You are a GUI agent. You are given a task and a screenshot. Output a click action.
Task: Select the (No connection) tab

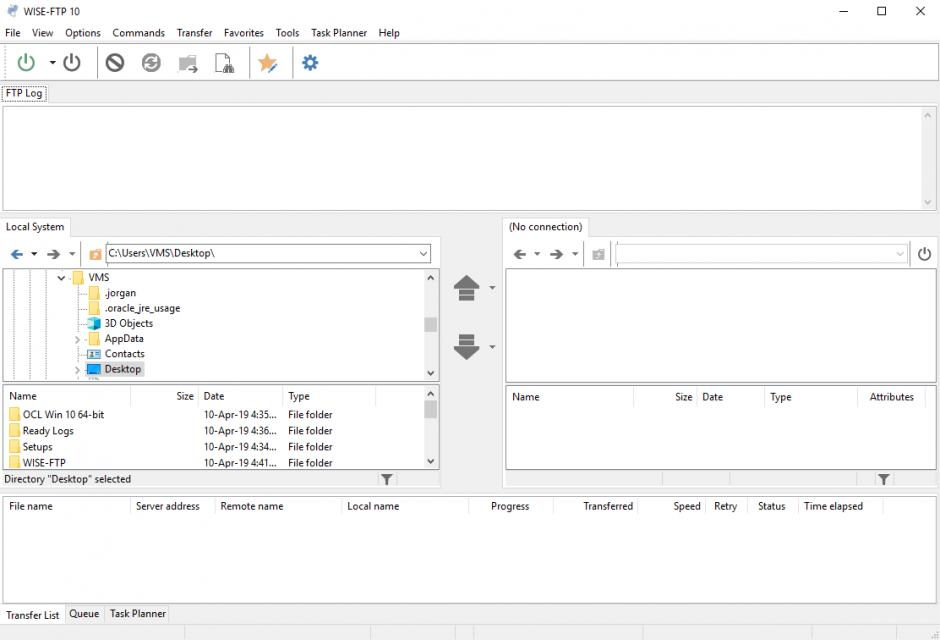[x=546, y=227]
